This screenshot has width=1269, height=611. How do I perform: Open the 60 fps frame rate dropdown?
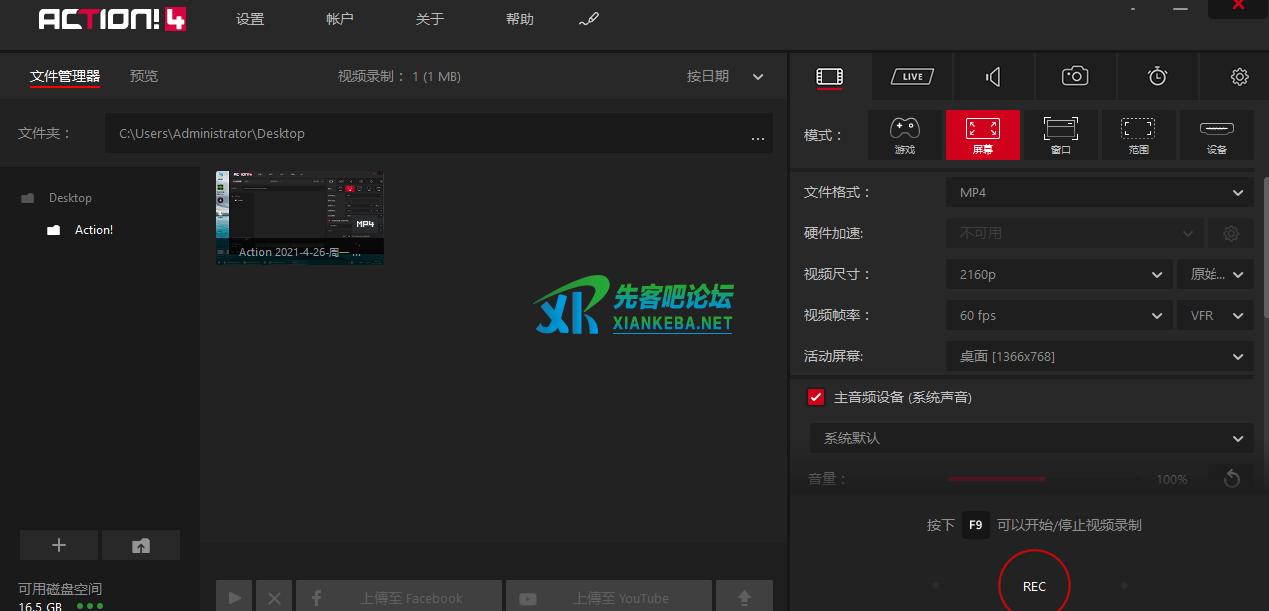pos(1058,315)
